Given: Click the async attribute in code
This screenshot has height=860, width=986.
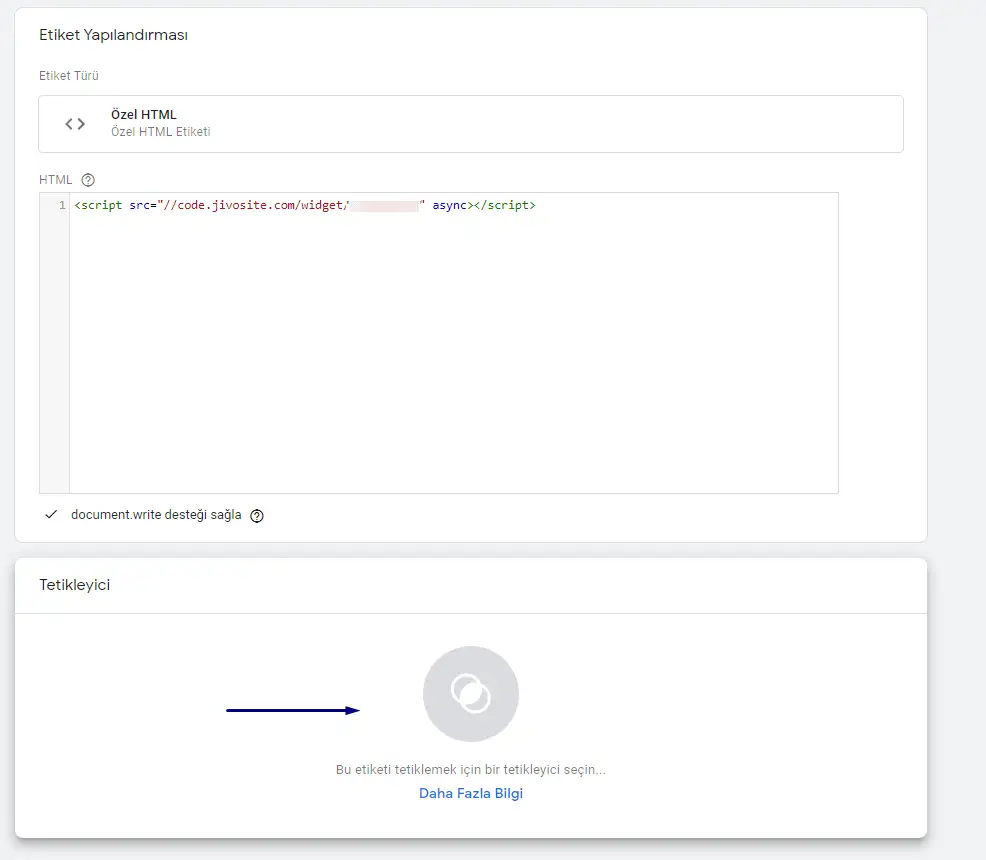Looking at the screenshot, I should pyautogui.click(x=450, y=205).
